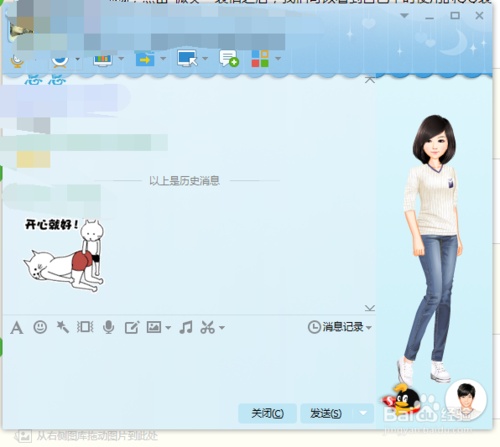This screenshot has height=447, width=500.
Task: Send a window shake with vibrate icon
Action: click(85, 327)
